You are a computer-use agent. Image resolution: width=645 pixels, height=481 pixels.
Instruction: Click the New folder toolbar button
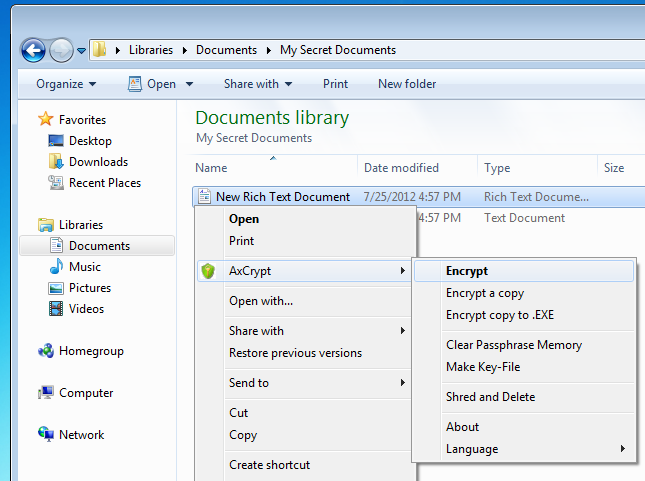coord(407,84)
